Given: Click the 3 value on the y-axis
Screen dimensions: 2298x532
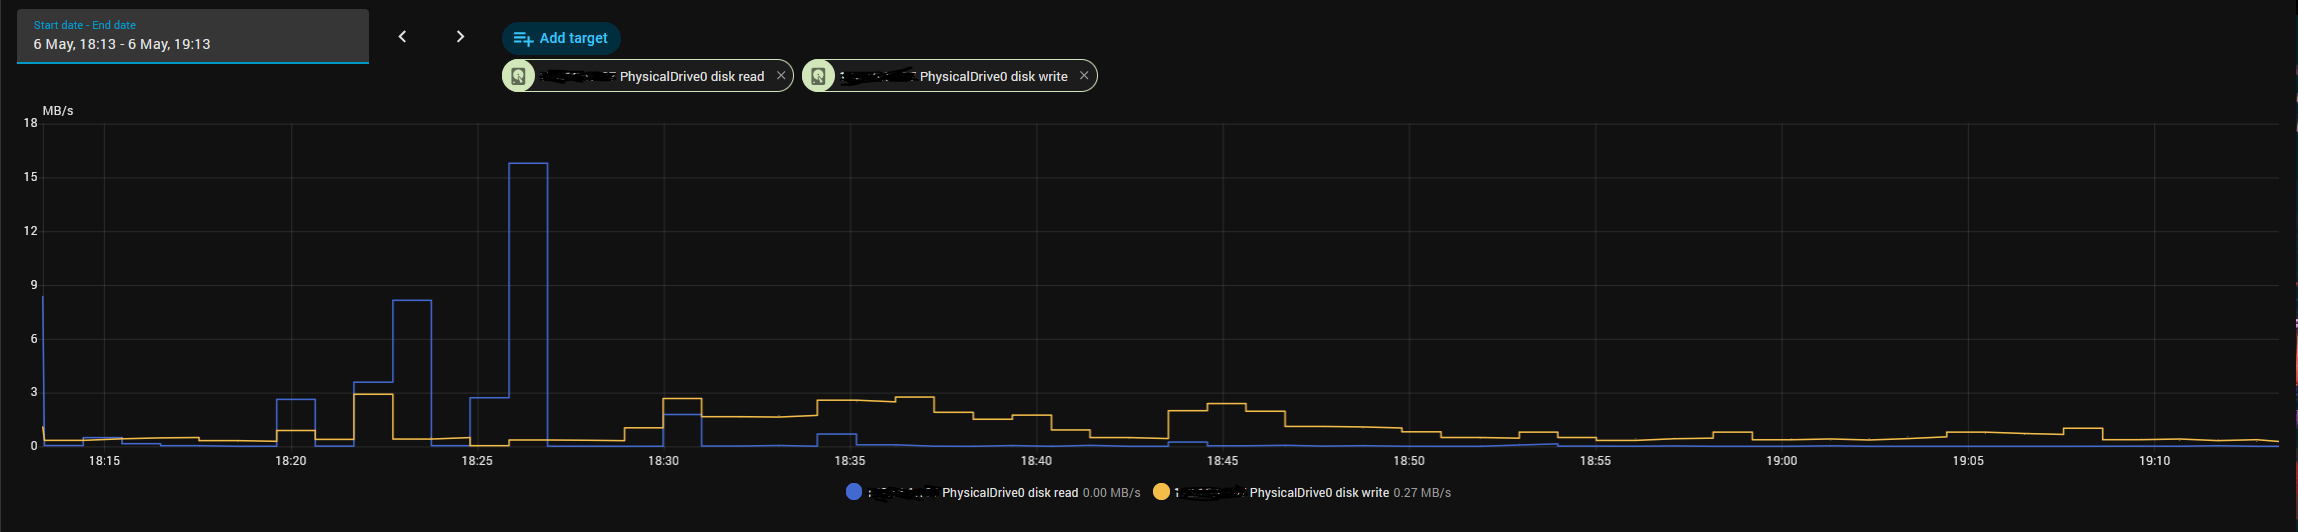Looking at the screenshot, I should (34, 392).
